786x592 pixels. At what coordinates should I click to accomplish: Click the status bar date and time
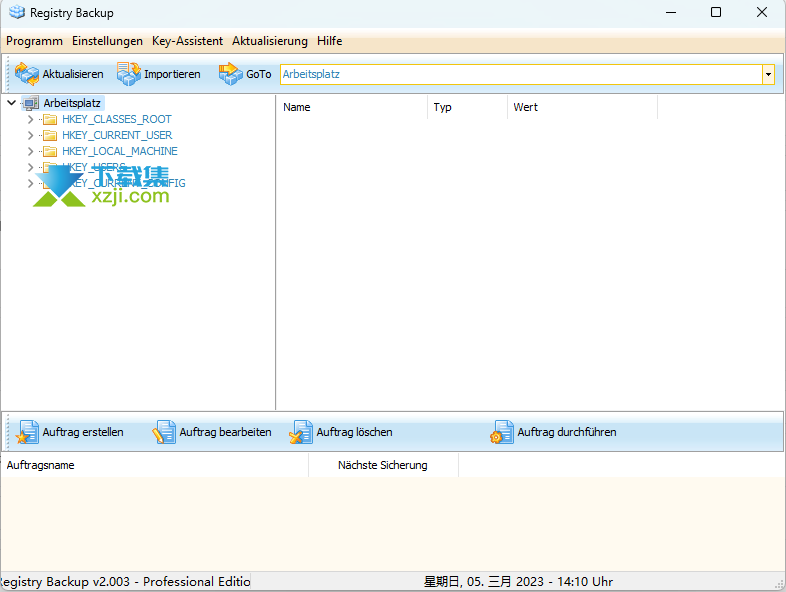pos(518,581)
